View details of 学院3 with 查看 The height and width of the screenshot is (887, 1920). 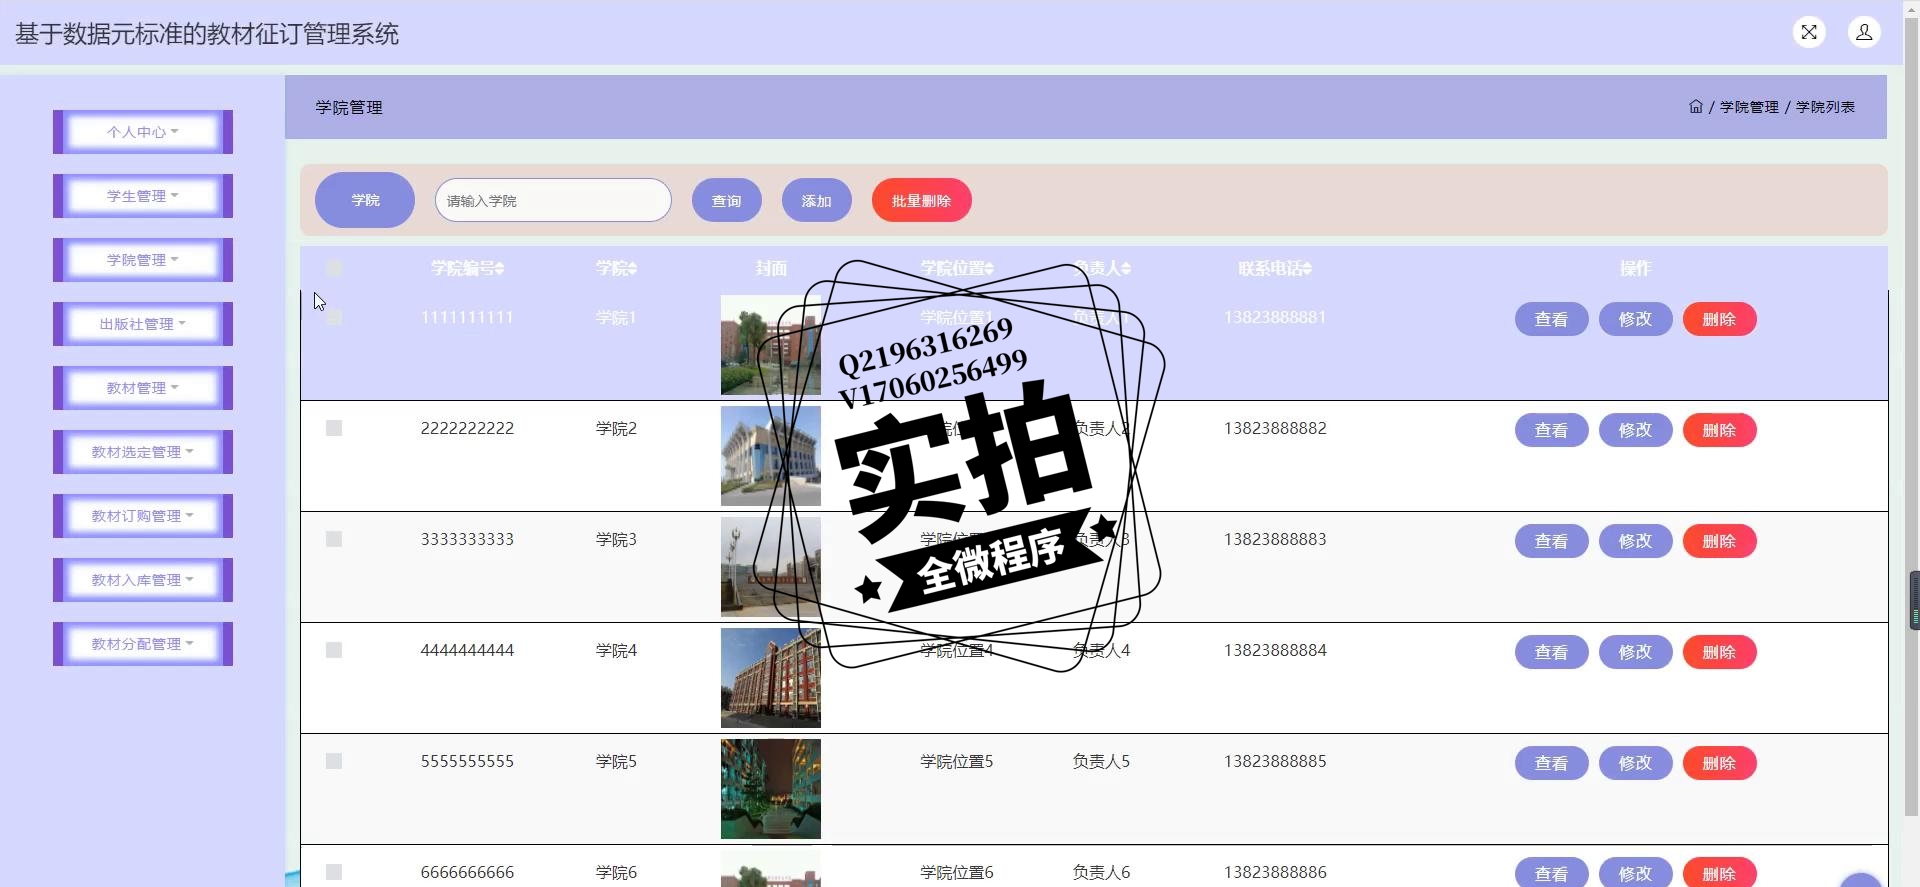1551,541
